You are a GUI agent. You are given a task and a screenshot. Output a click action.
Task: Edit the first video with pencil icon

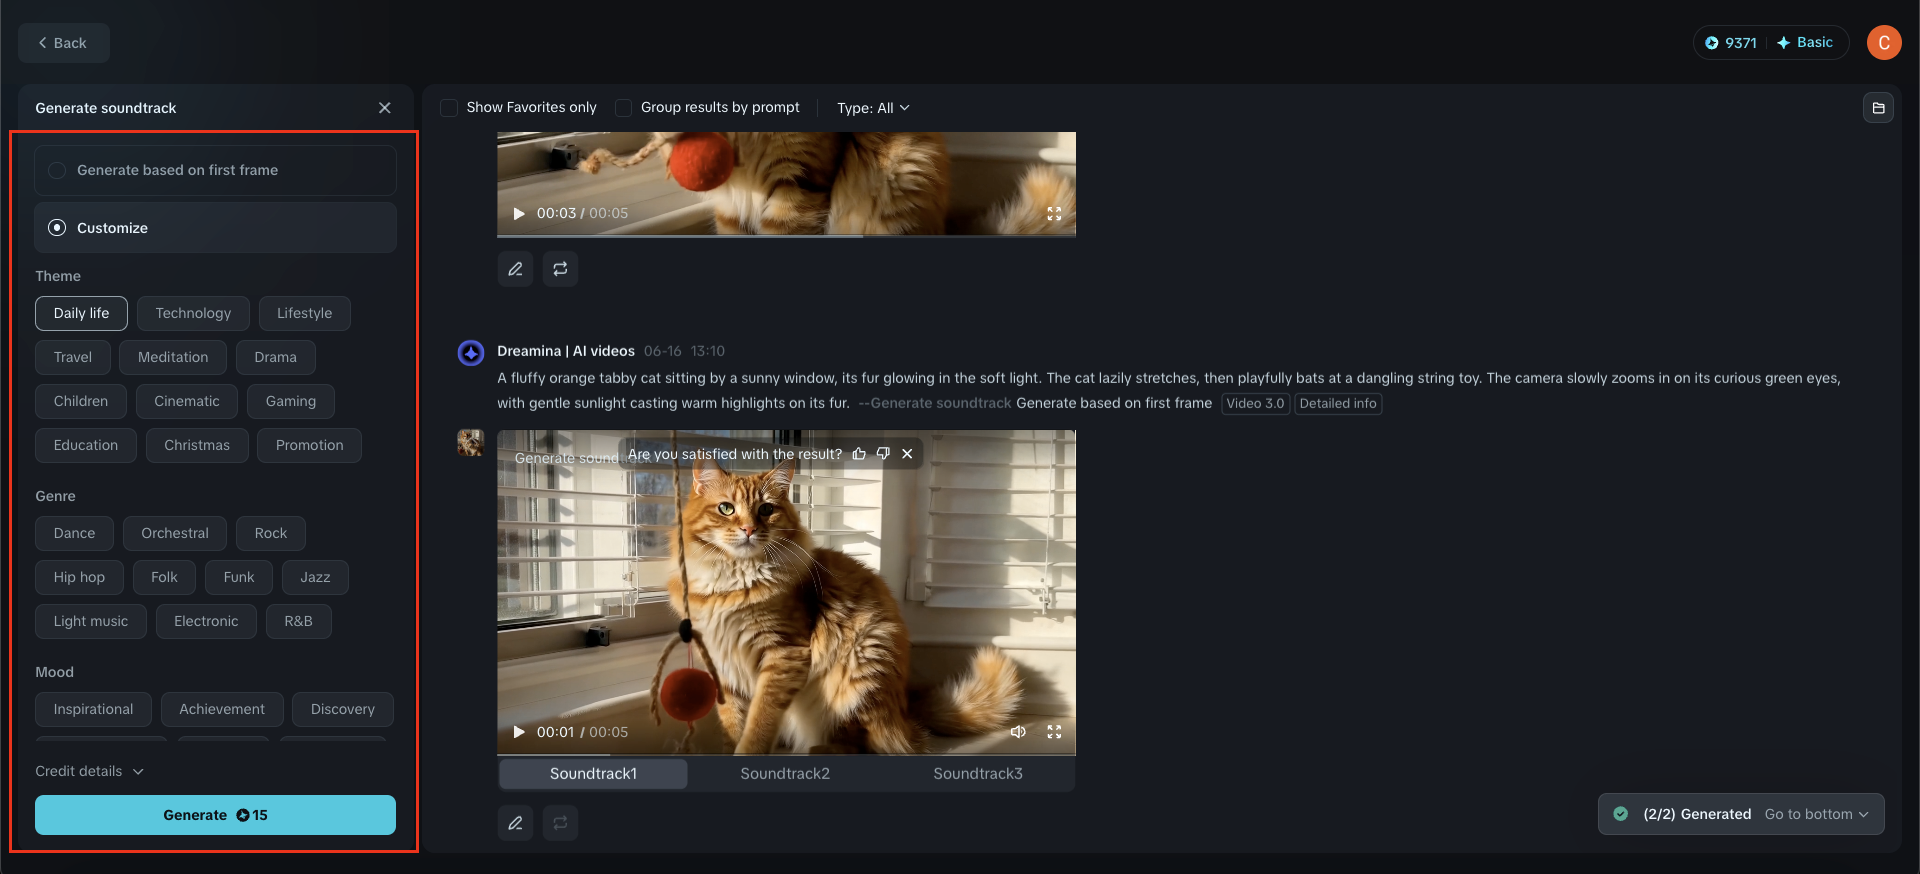pyautogui.click(x=515, y=269)
